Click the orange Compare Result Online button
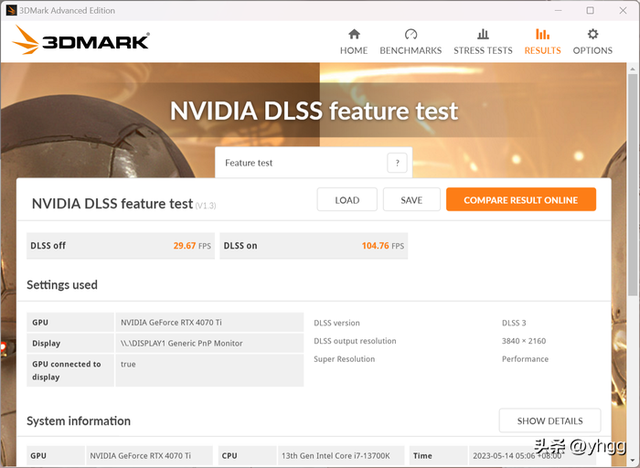Screen dimensions: 640x468 tap(520, 200)
